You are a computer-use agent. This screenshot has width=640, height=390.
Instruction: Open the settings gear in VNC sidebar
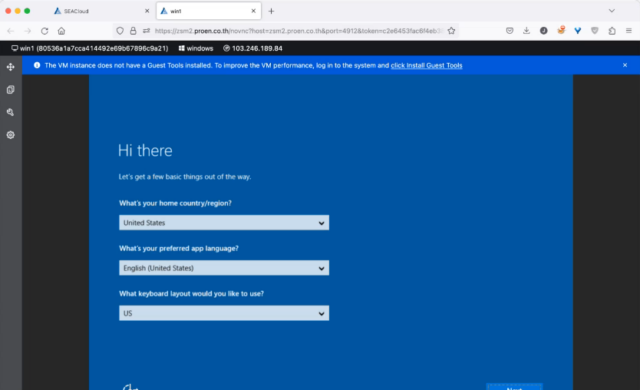click(x=11, y=135)
